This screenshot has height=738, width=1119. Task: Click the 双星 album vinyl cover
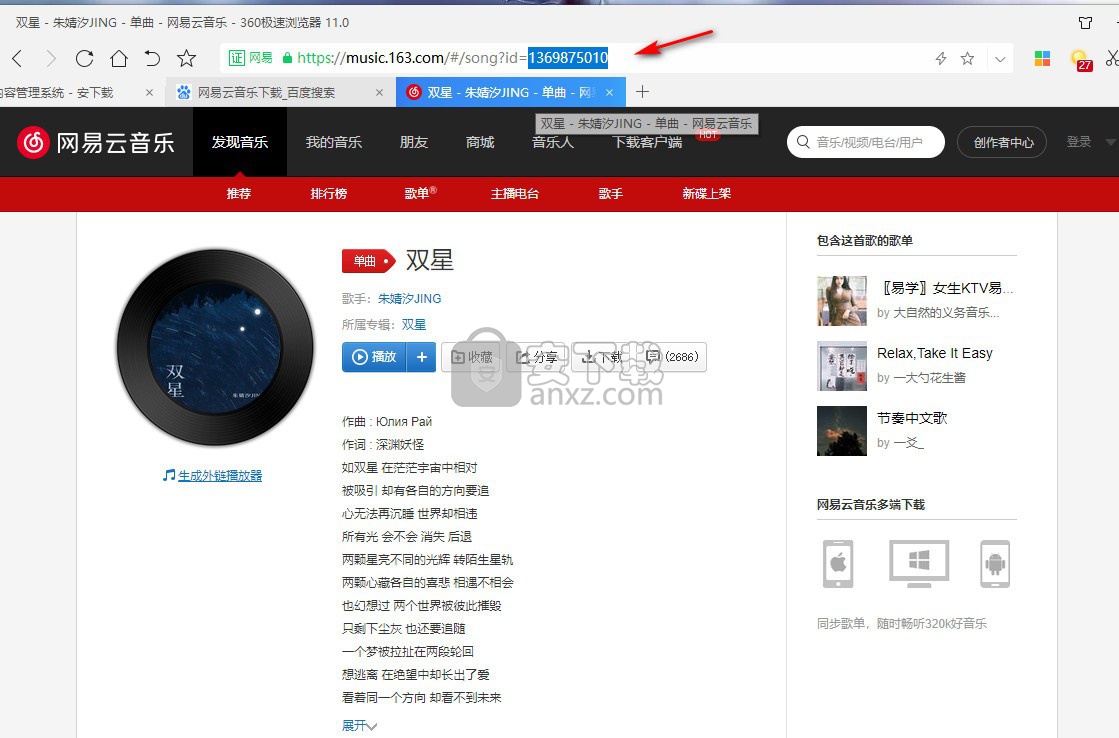pos(215,348)
